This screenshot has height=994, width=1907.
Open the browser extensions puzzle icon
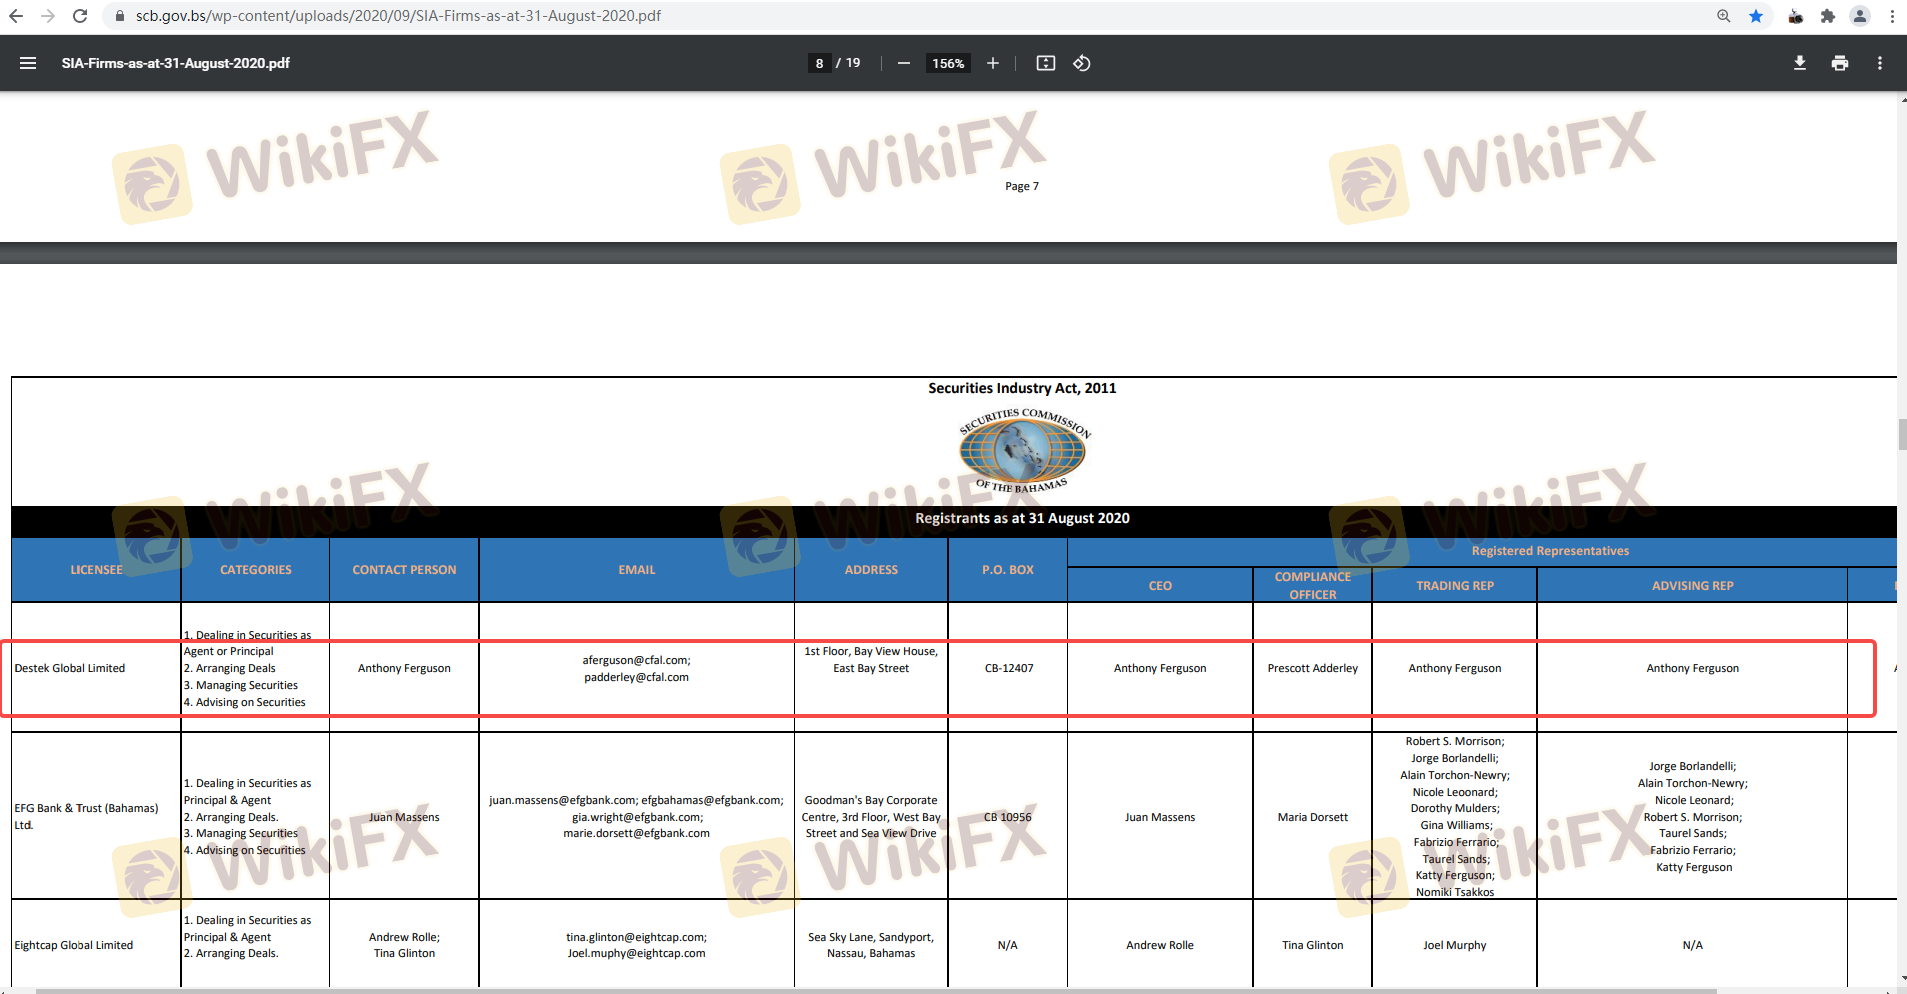point(1828,16)
